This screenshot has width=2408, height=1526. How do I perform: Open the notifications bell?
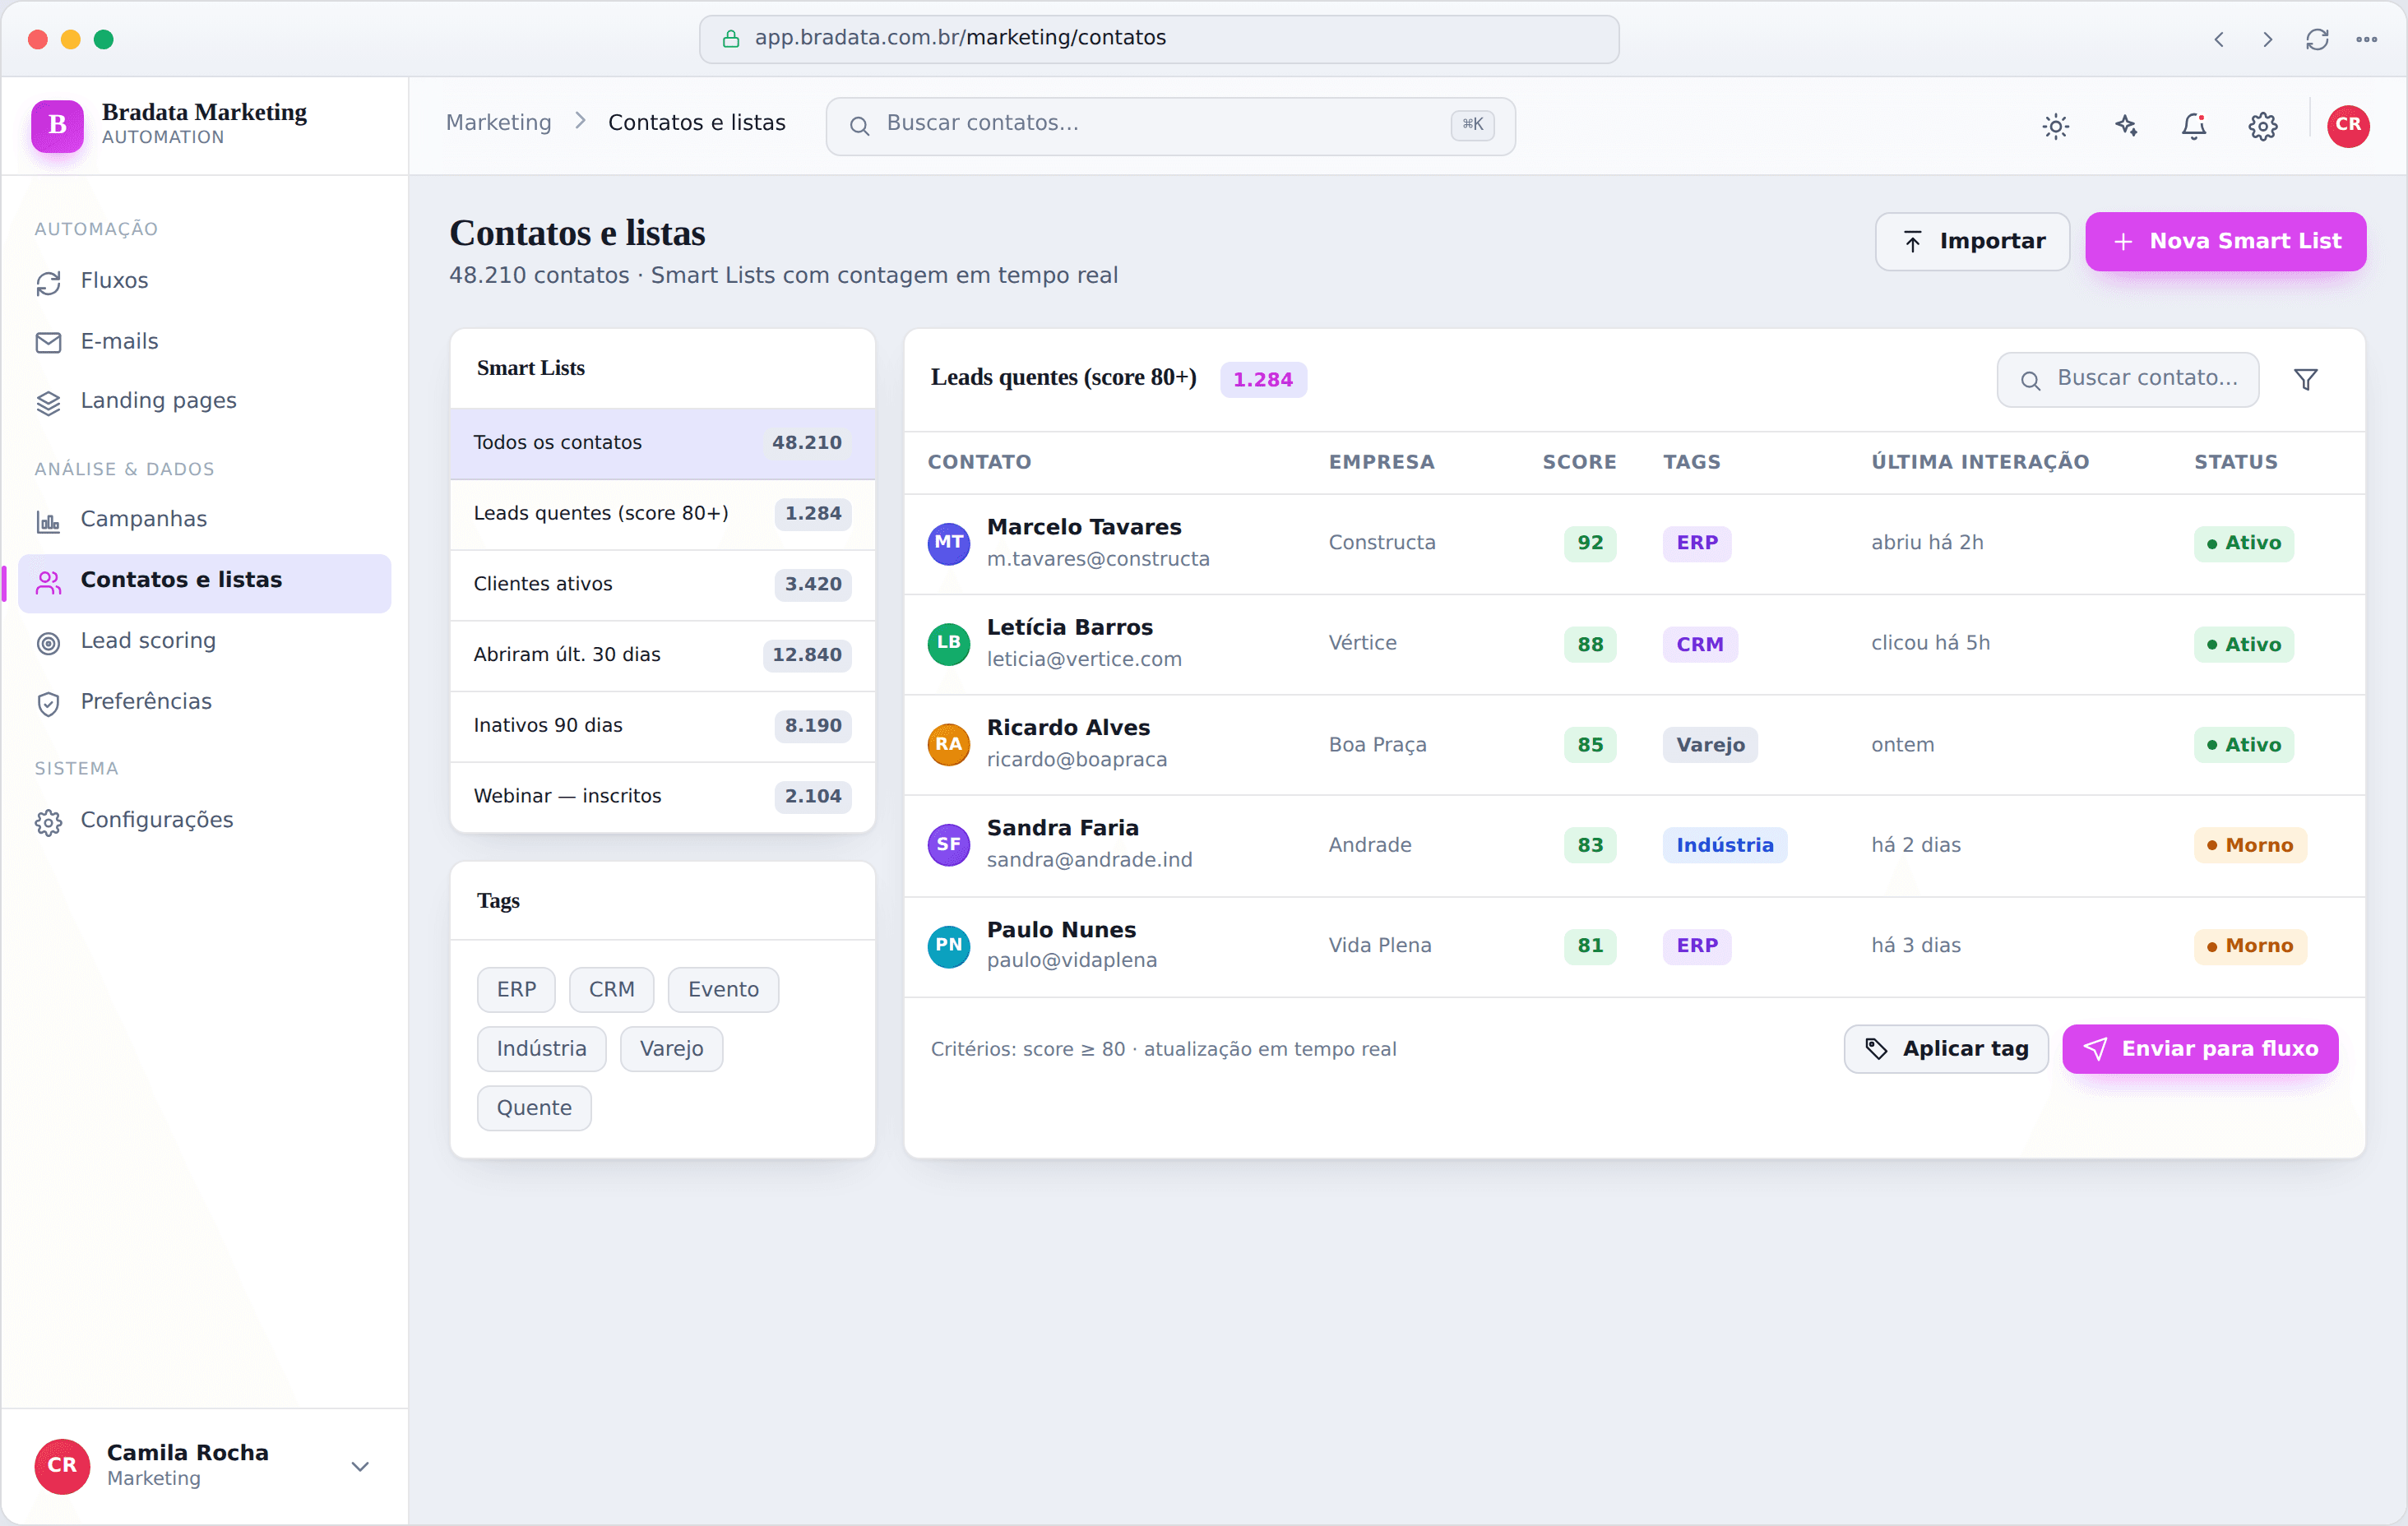pyautogui.click(x=2193, y=126)
